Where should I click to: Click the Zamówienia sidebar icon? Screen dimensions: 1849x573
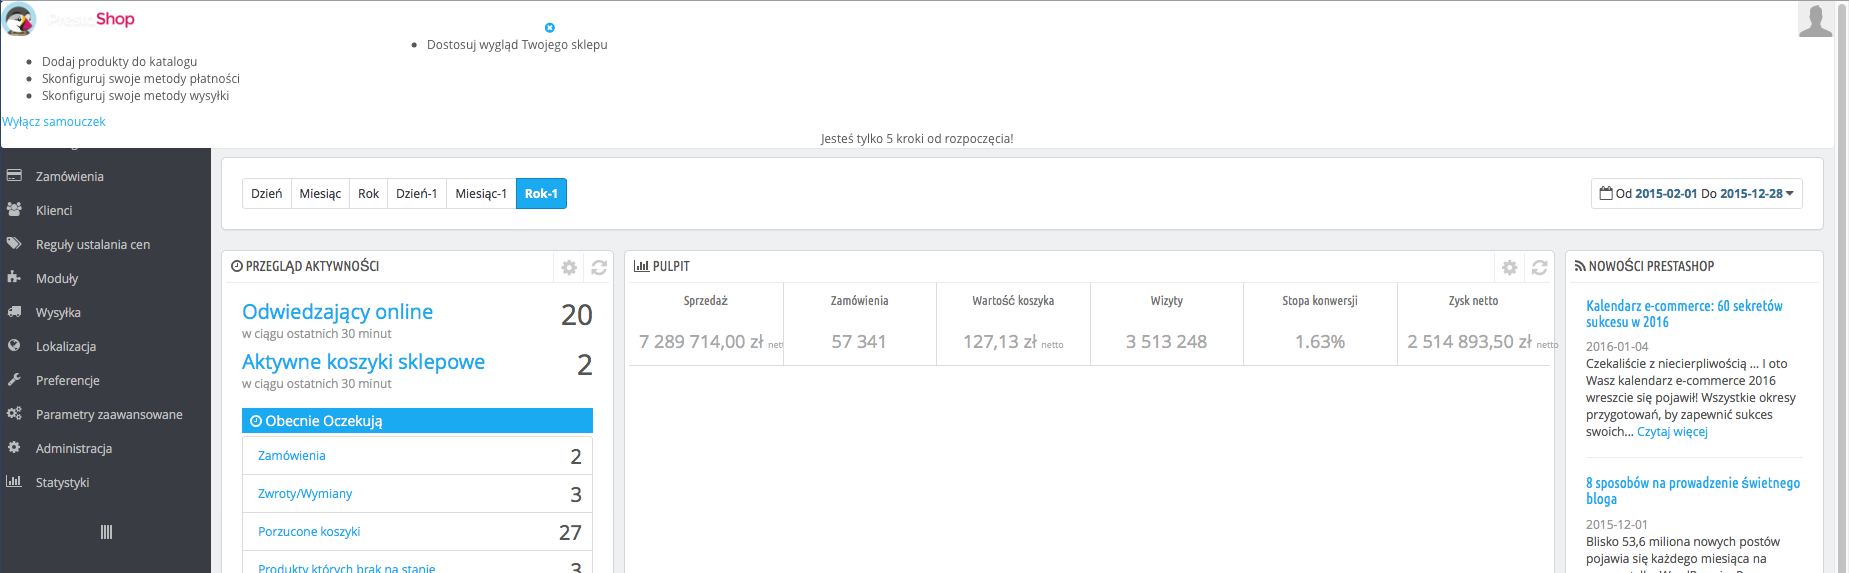point(14,176)
